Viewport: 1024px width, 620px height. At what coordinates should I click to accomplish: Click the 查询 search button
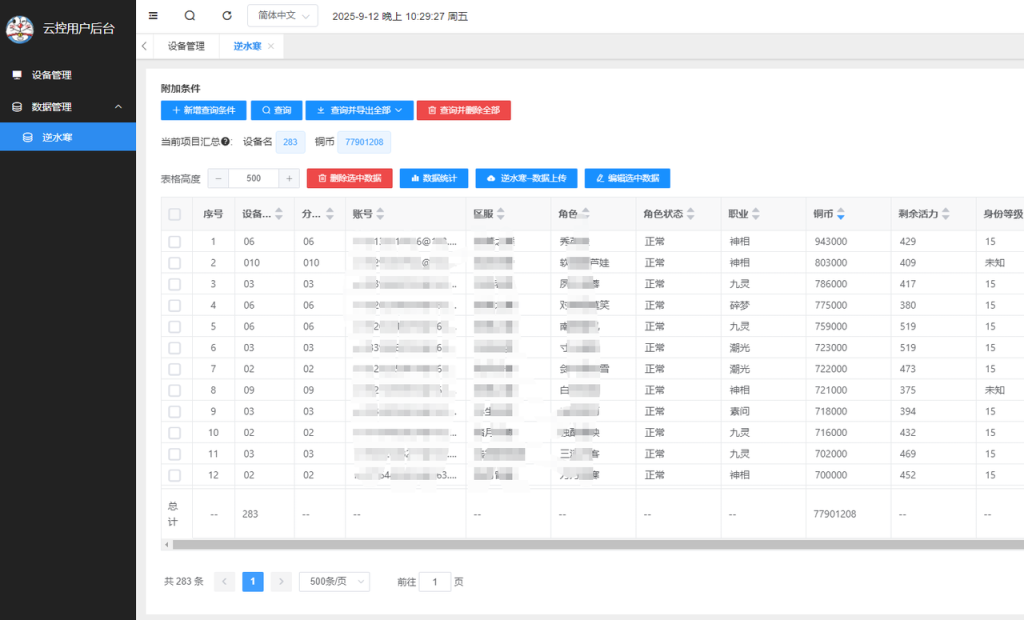276,110
